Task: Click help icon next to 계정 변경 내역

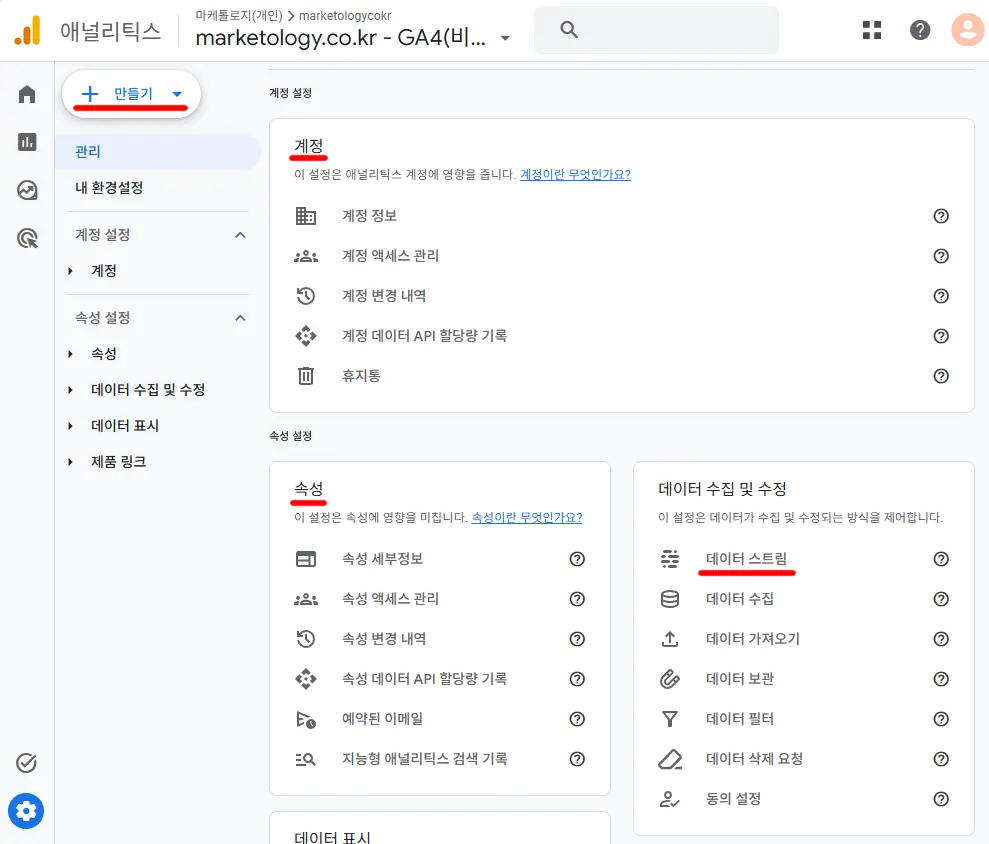Action: 940,296
